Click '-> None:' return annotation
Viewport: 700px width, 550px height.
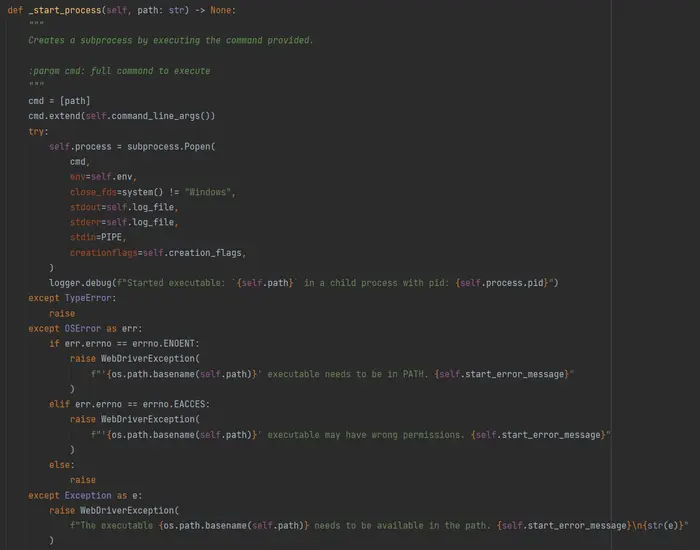tap(215, 10)
